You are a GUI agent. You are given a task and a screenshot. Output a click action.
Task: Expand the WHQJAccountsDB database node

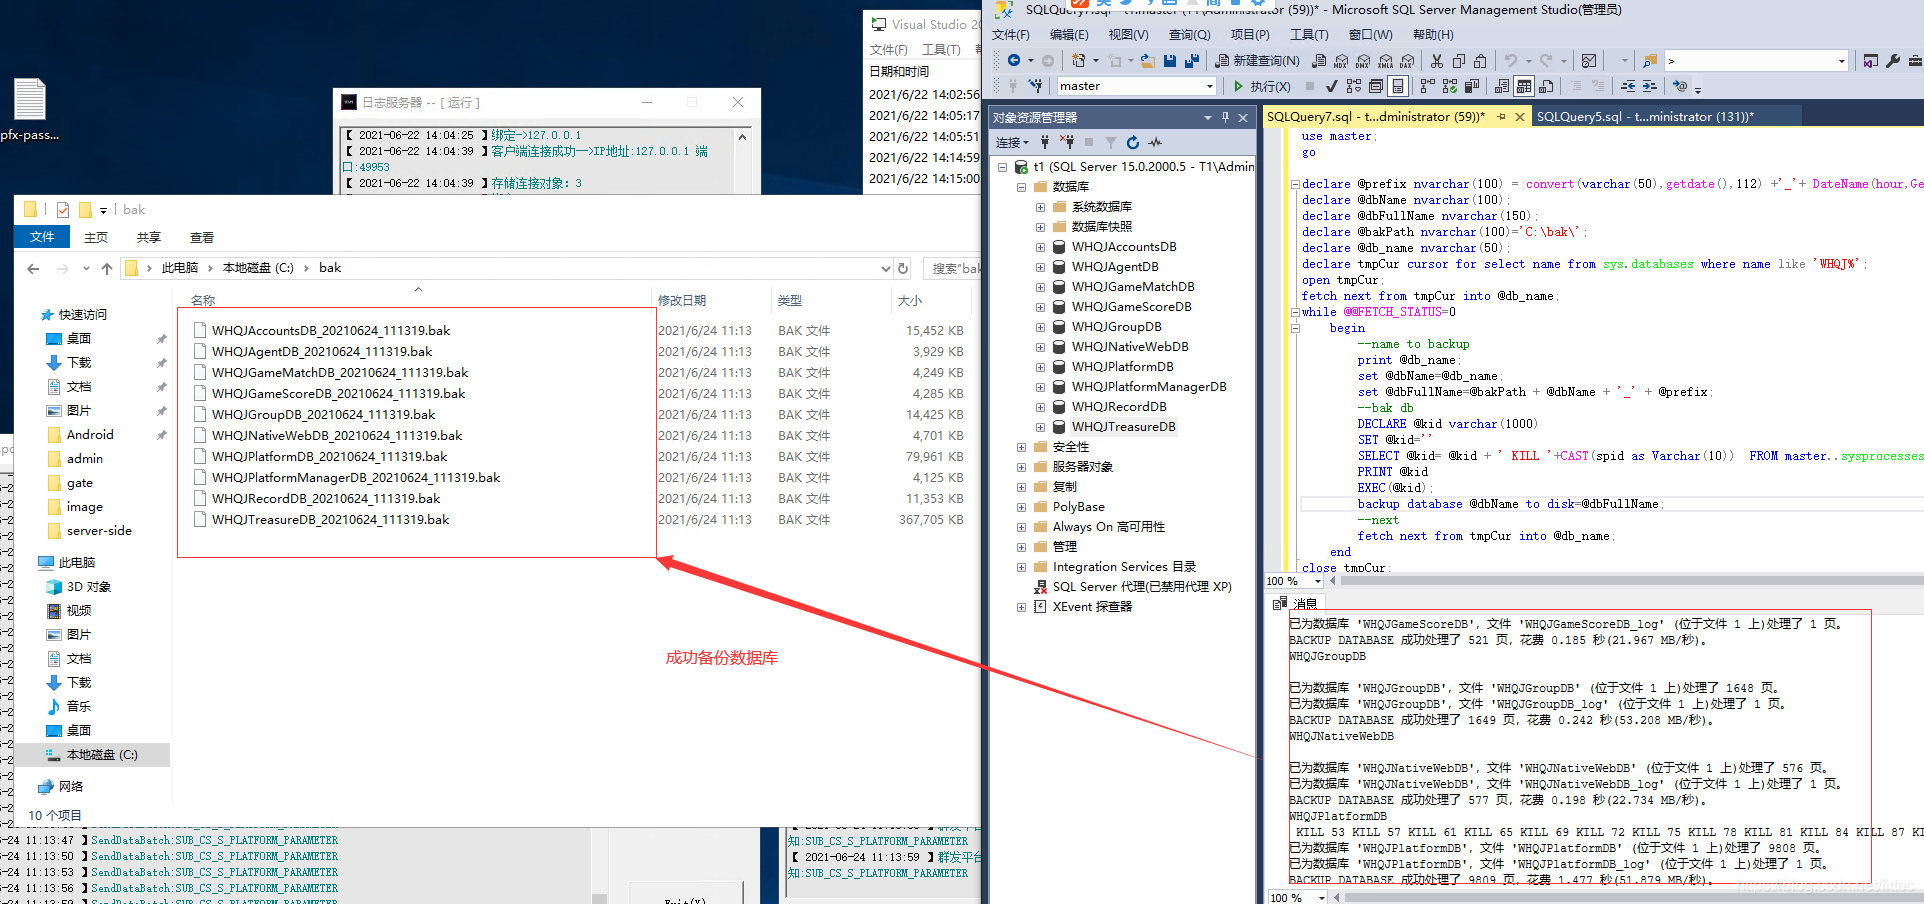click(x=1040, y=247)
